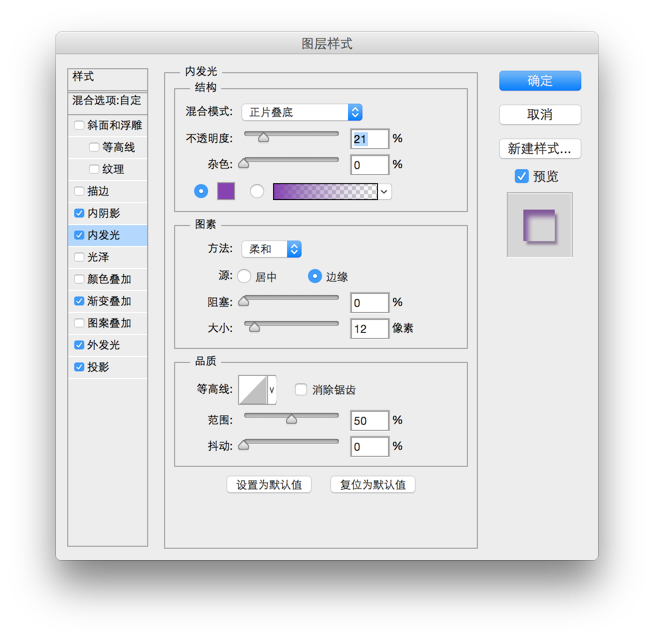Screen dimensions: 654x640
Task: Toggle the 等高线 sub-option checkbox
Action: (x=94, y=147)
